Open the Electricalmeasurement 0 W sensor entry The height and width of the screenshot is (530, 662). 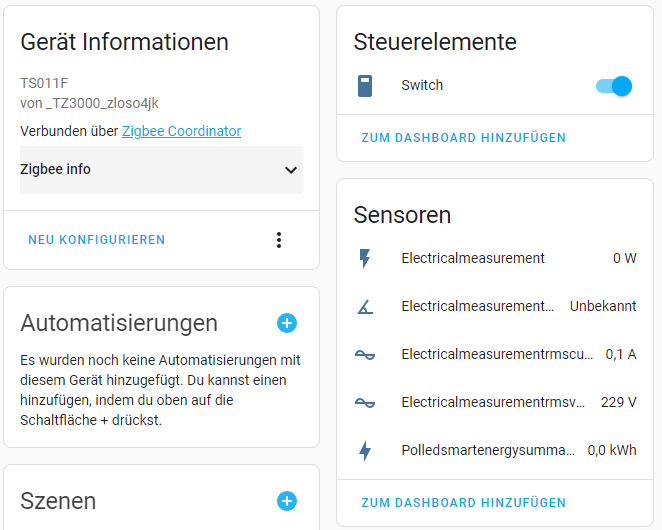(495, 258)
